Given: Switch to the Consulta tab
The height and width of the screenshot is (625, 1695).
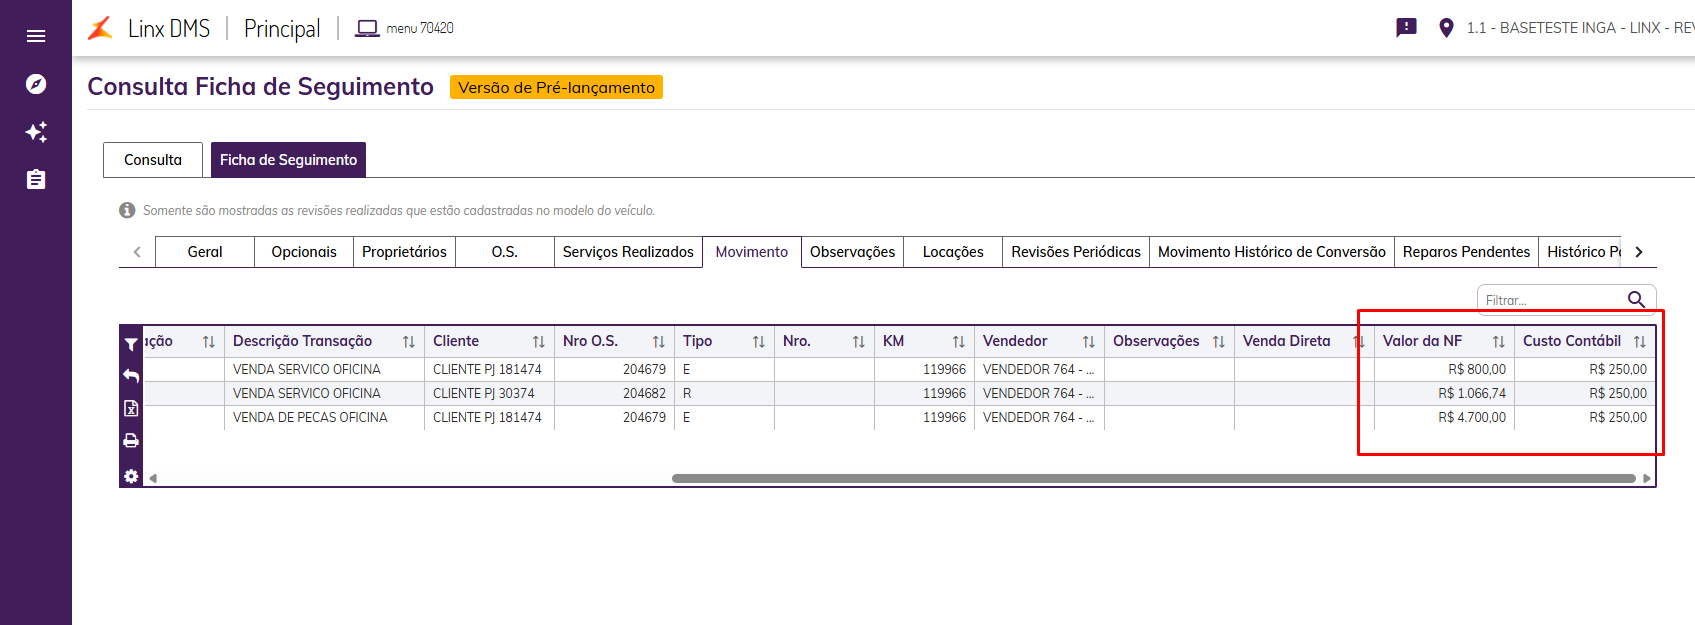Looking at the screenshot, I should [153, 160].
